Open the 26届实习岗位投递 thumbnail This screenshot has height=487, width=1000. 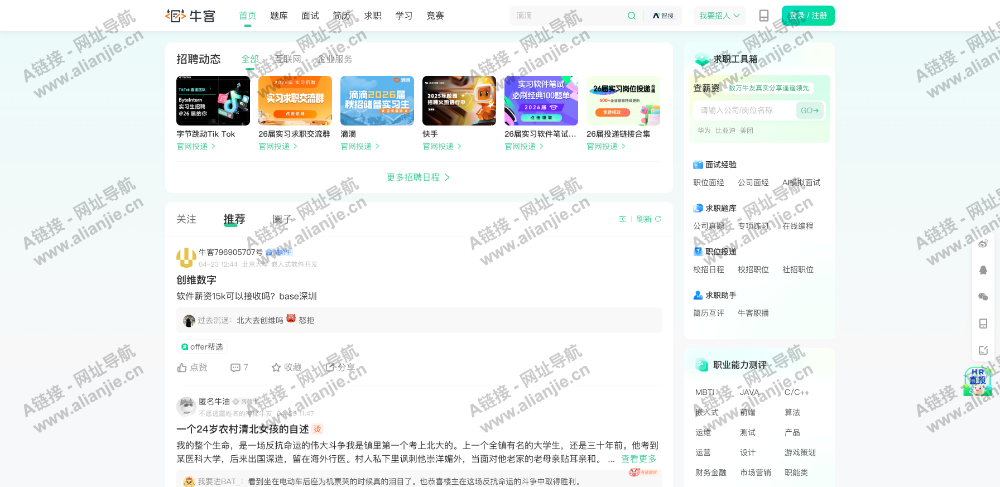pos(624,101)
